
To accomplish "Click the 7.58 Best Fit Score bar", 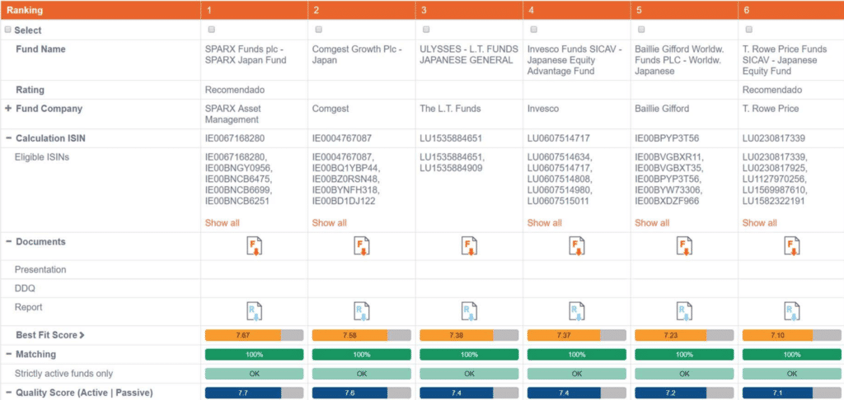I will pyautogui.click(x=362, y=335).
